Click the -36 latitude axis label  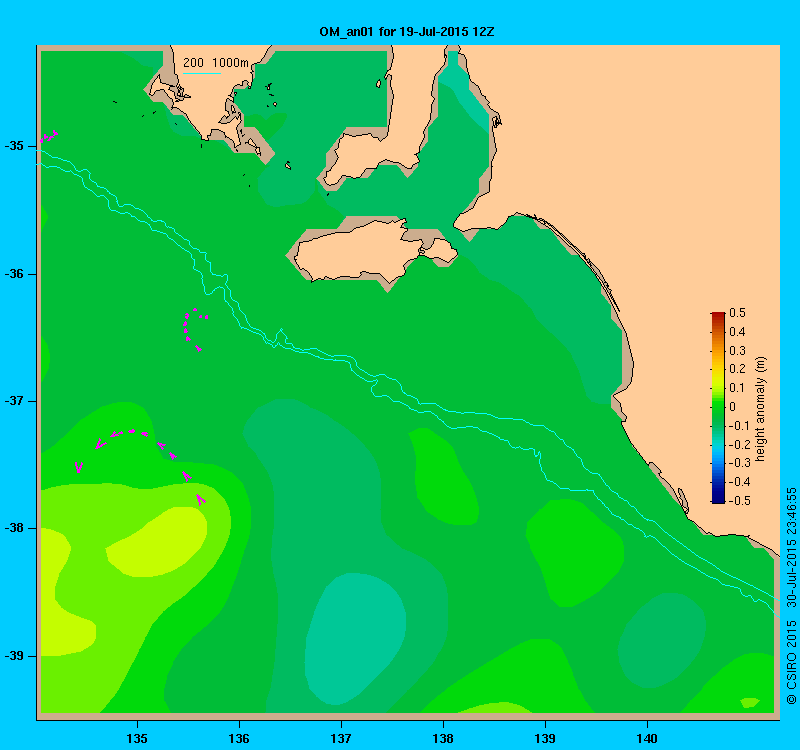click(14, 274)
